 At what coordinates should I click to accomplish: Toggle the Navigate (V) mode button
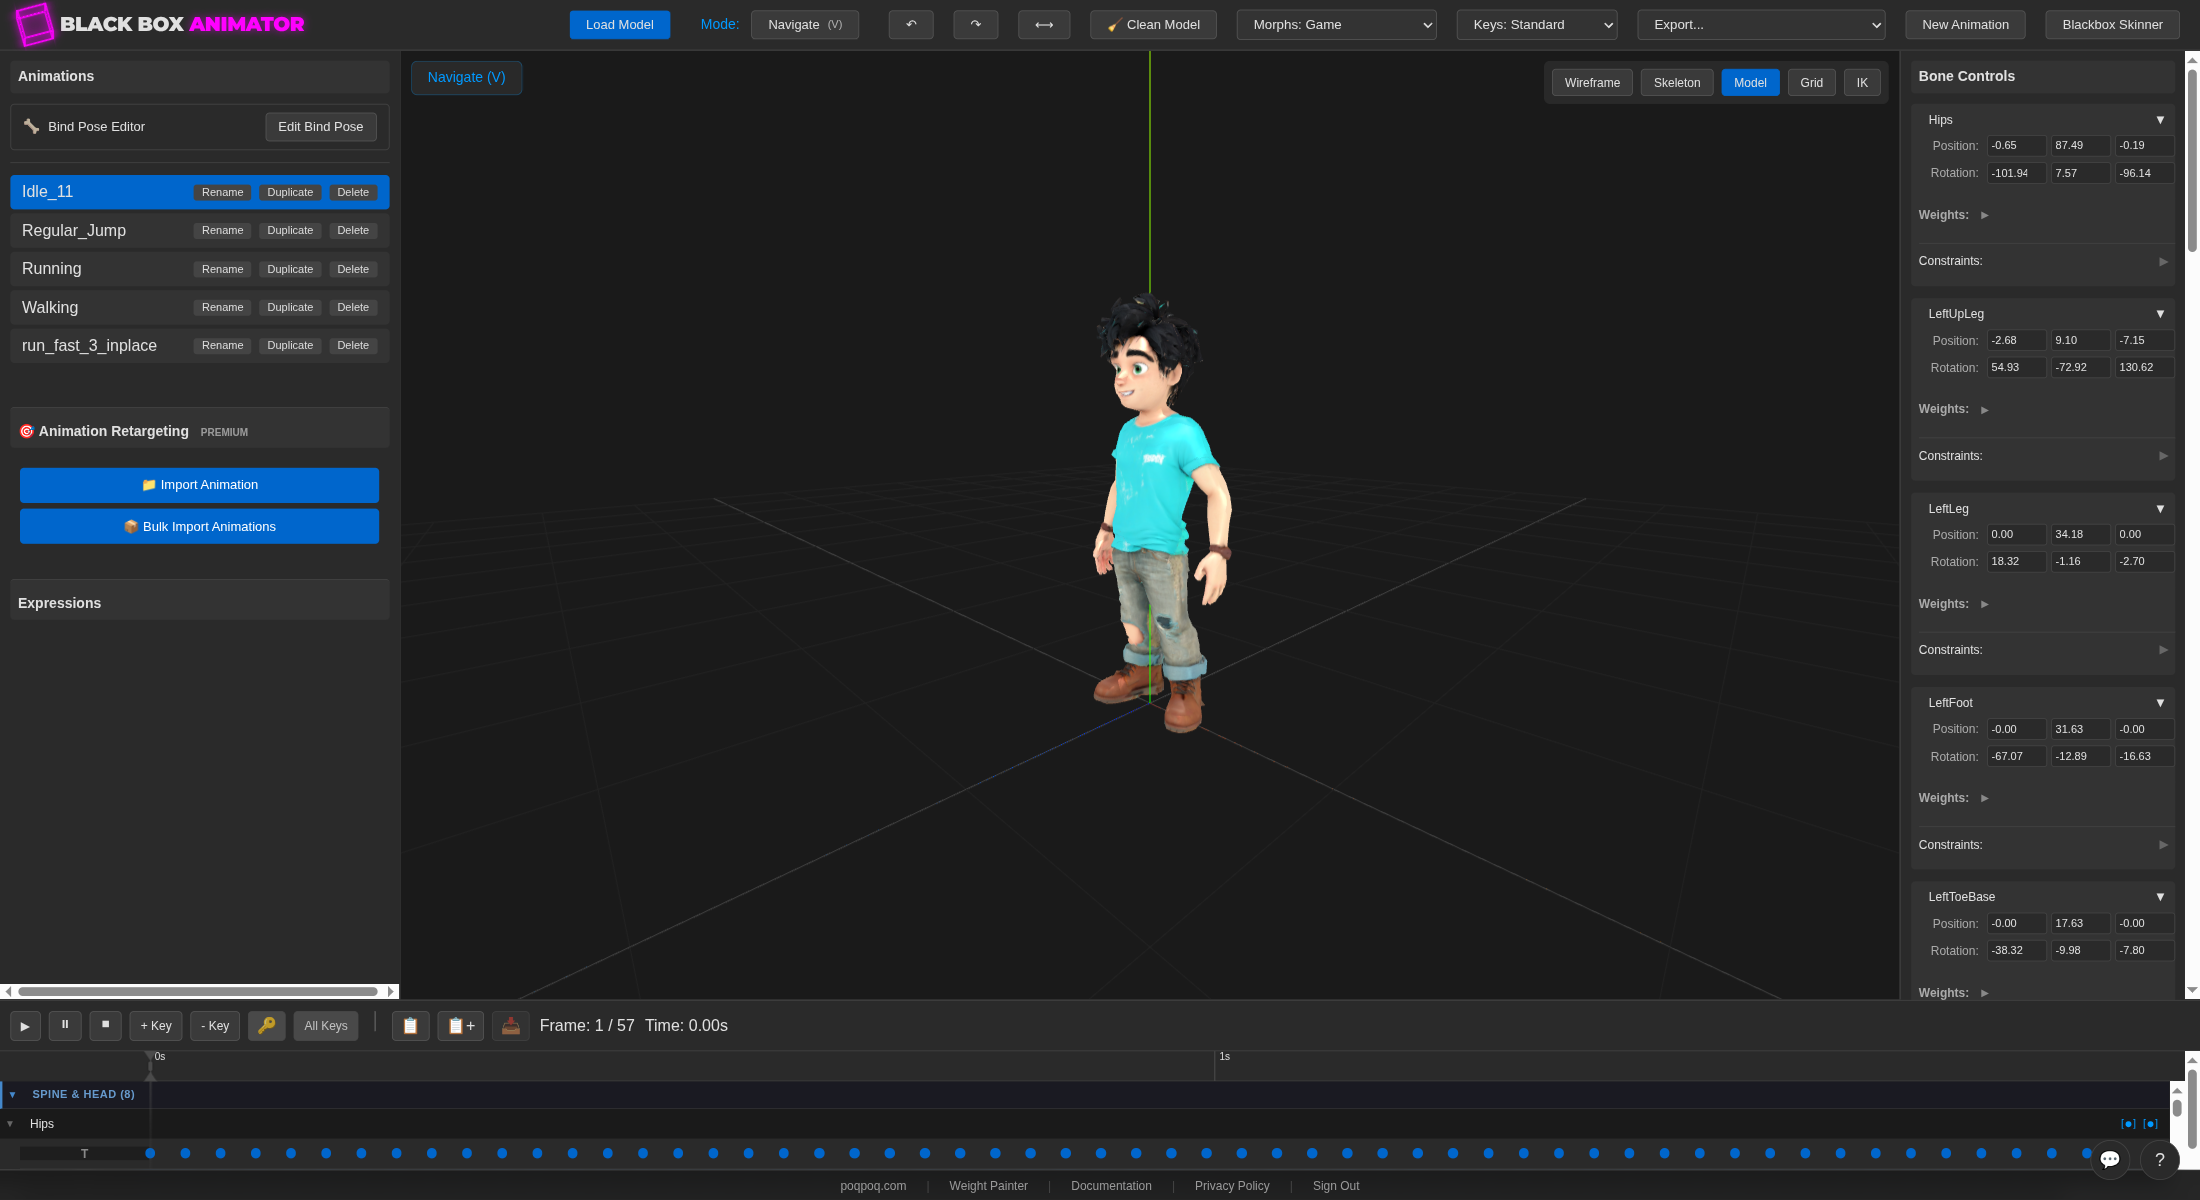(805, 25)
